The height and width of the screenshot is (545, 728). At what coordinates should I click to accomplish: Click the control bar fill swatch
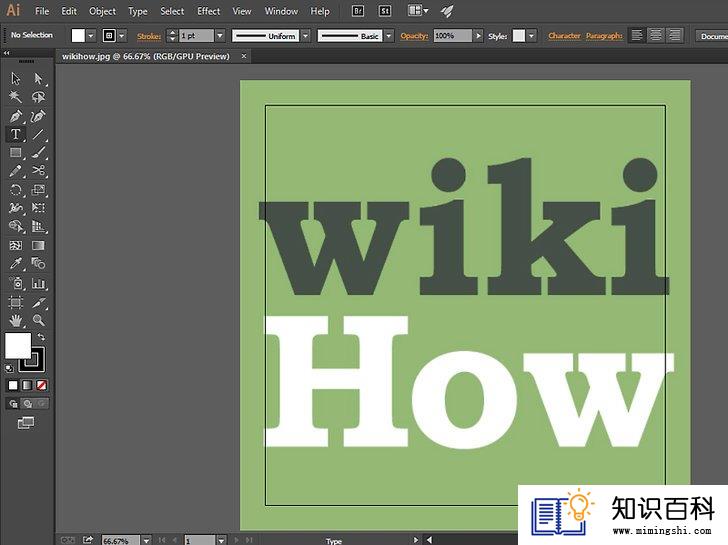click(78, 35)
